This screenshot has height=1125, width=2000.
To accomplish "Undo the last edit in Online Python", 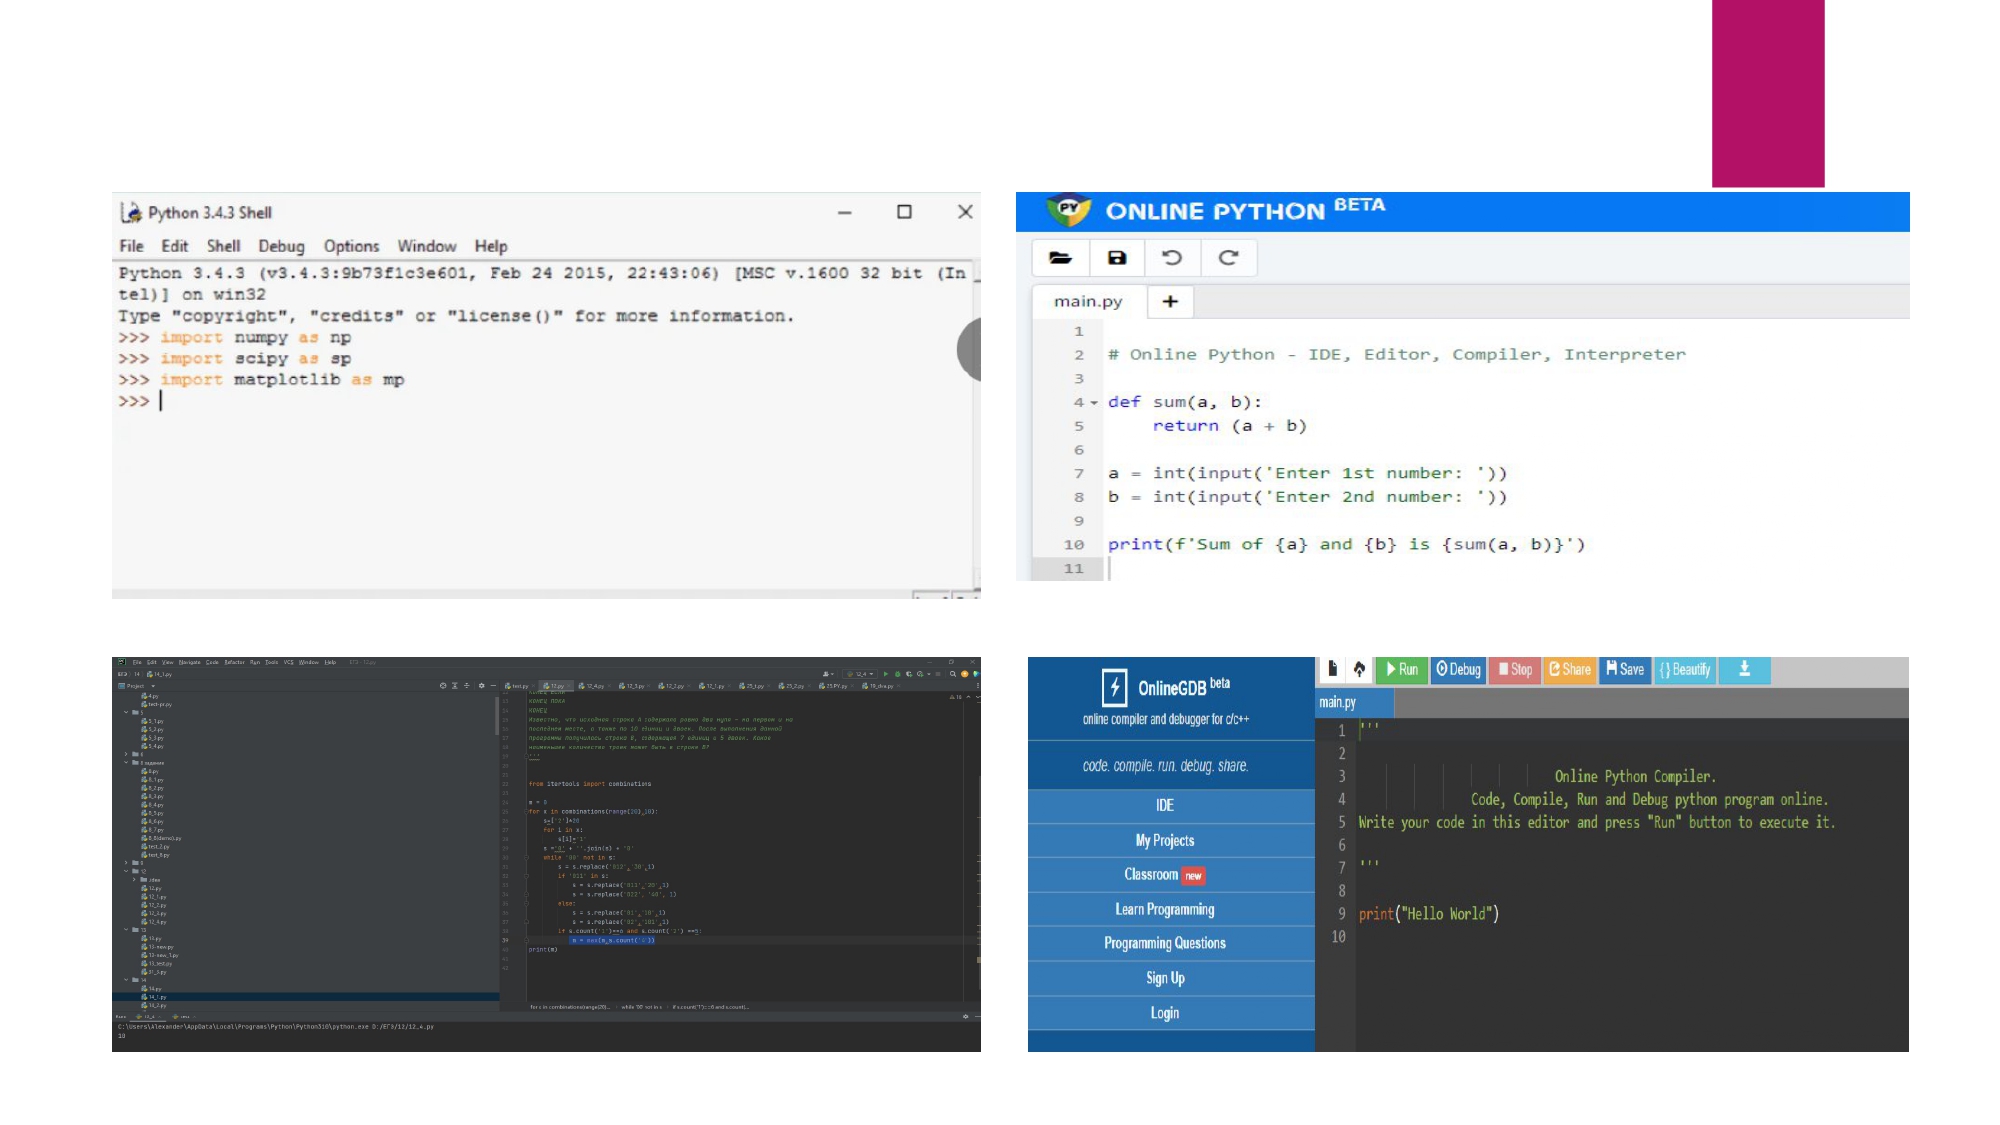I will point(1172,258).
